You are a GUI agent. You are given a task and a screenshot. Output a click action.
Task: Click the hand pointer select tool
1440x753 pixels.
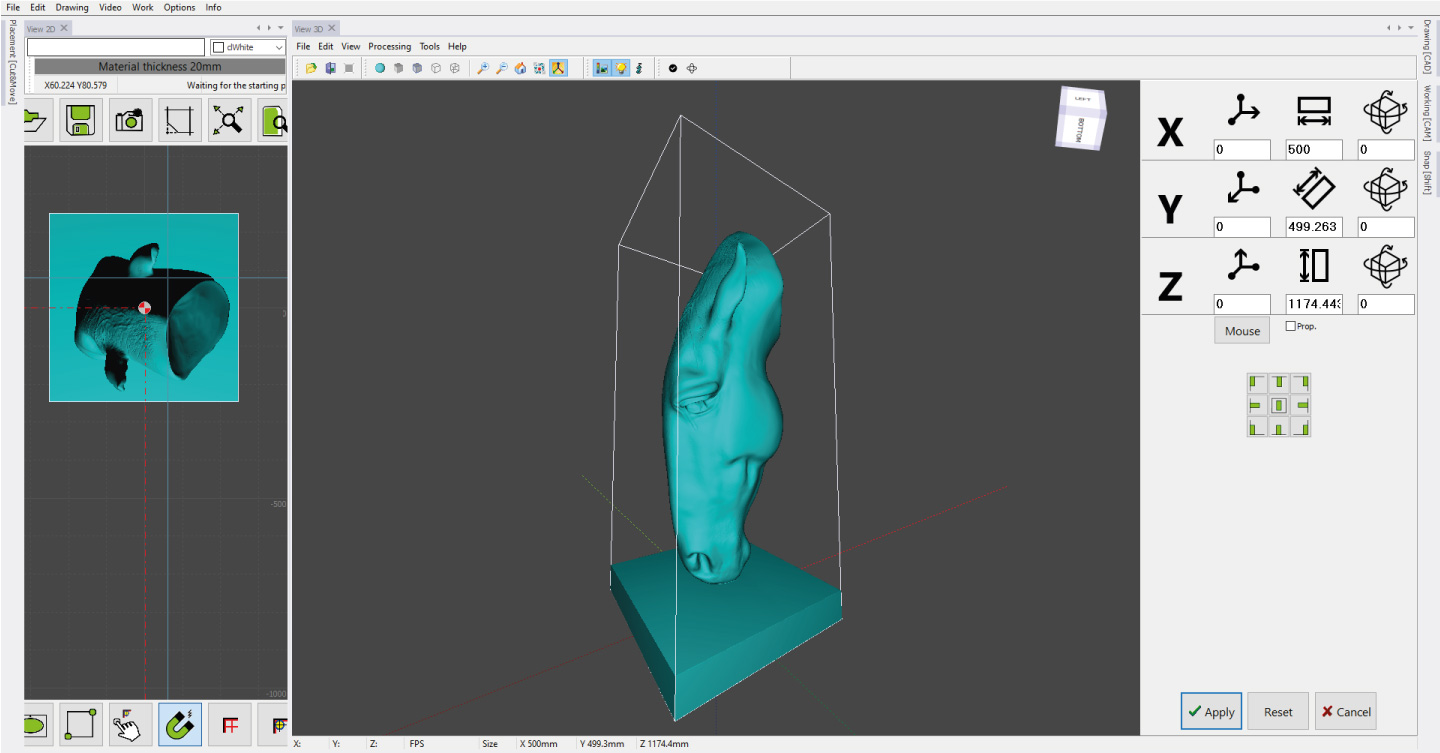point(130,725)
